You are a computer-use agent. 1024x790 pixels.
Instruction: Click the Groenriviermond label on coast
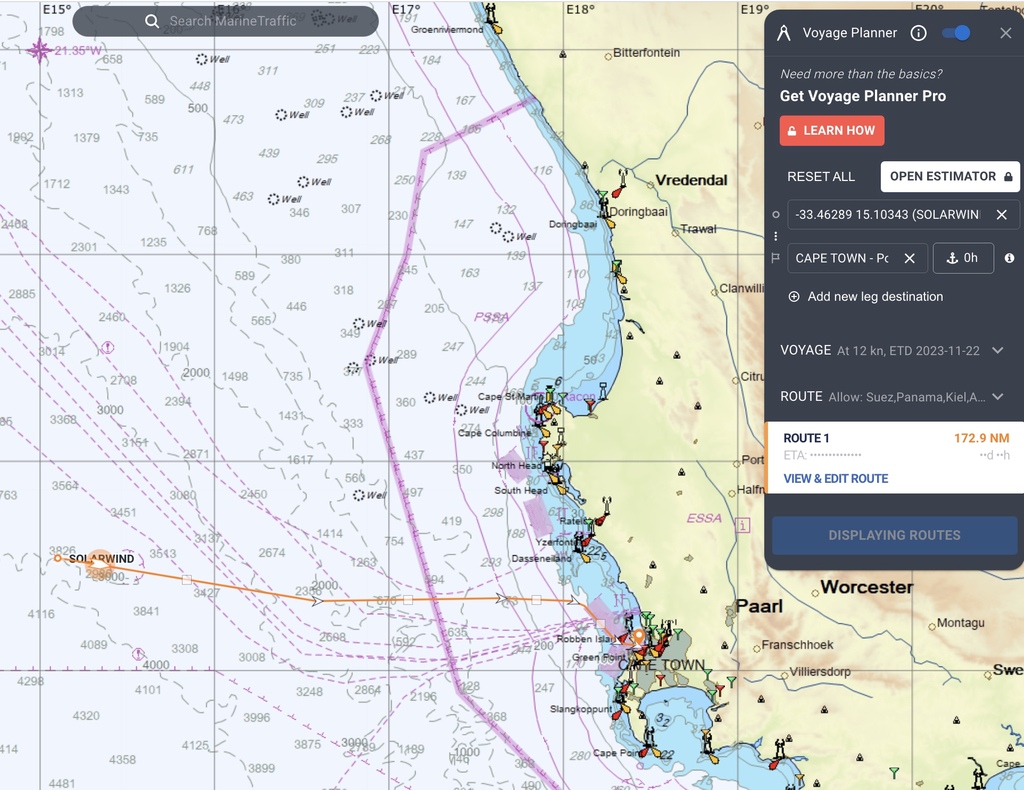(x=447, y=30)
